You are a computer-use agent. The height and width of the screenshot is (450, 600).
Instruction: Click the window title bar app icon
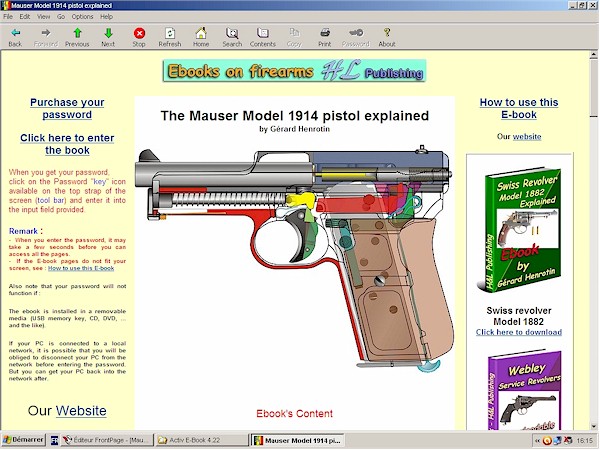[x=6, y=5]
